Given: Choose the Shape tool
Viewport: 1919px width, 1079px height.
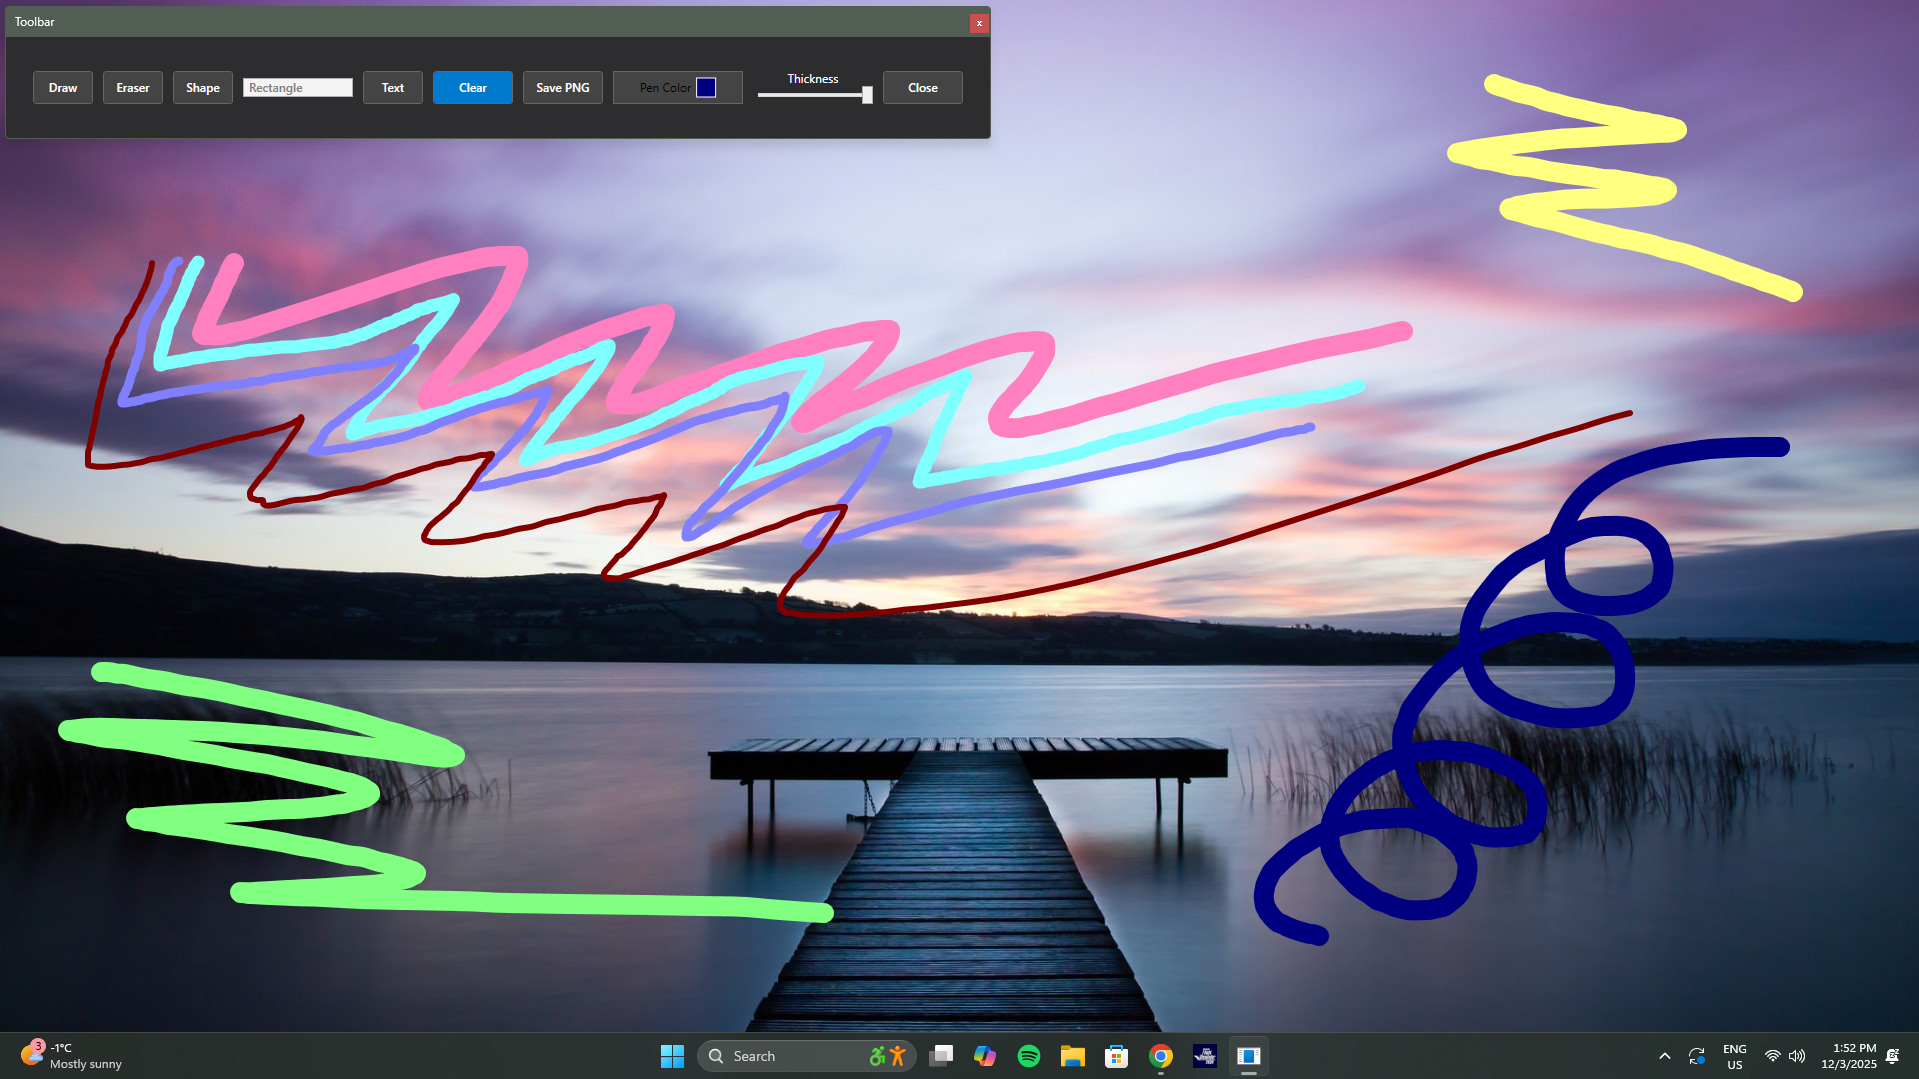Looking at the screenshot, I should click(203, 88).
